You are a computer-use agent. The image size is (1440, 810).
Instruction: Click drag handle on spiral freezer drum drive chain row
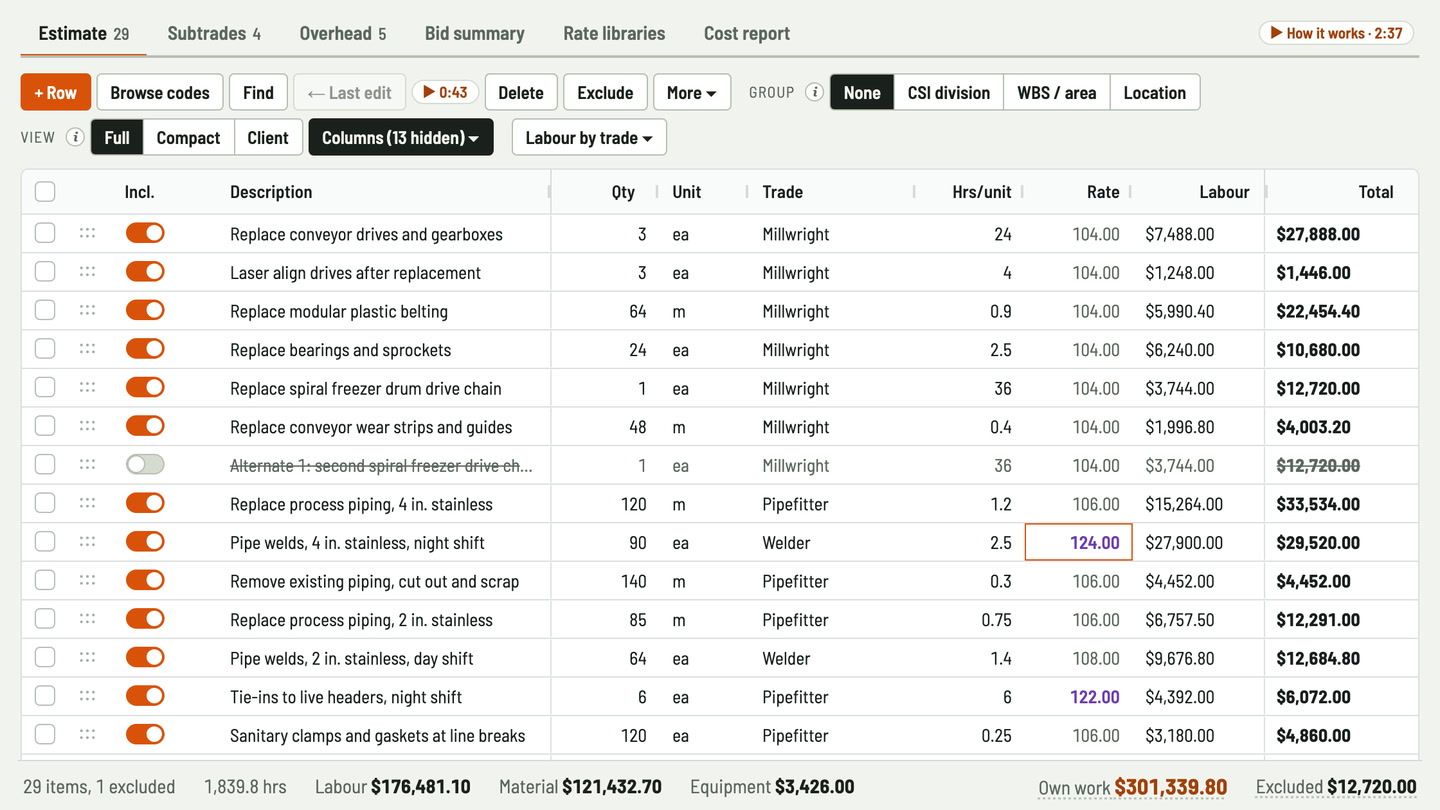[x=87, y=388]
